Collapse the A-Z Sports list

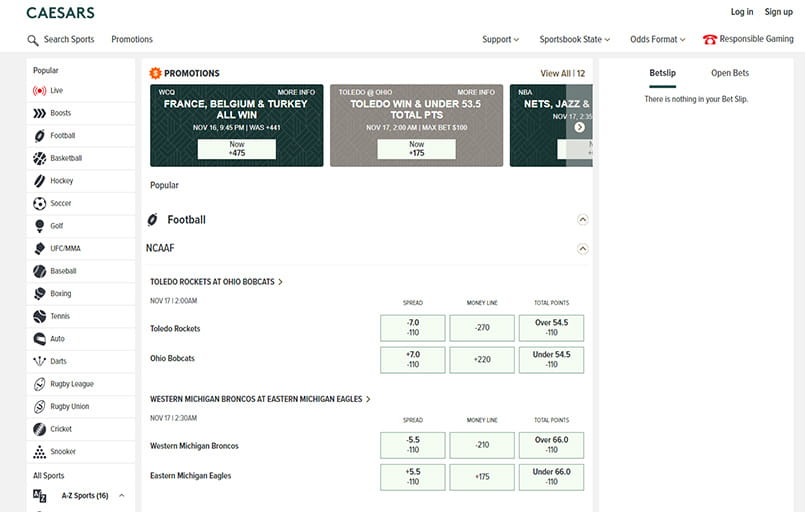click(x=122, y=496)
